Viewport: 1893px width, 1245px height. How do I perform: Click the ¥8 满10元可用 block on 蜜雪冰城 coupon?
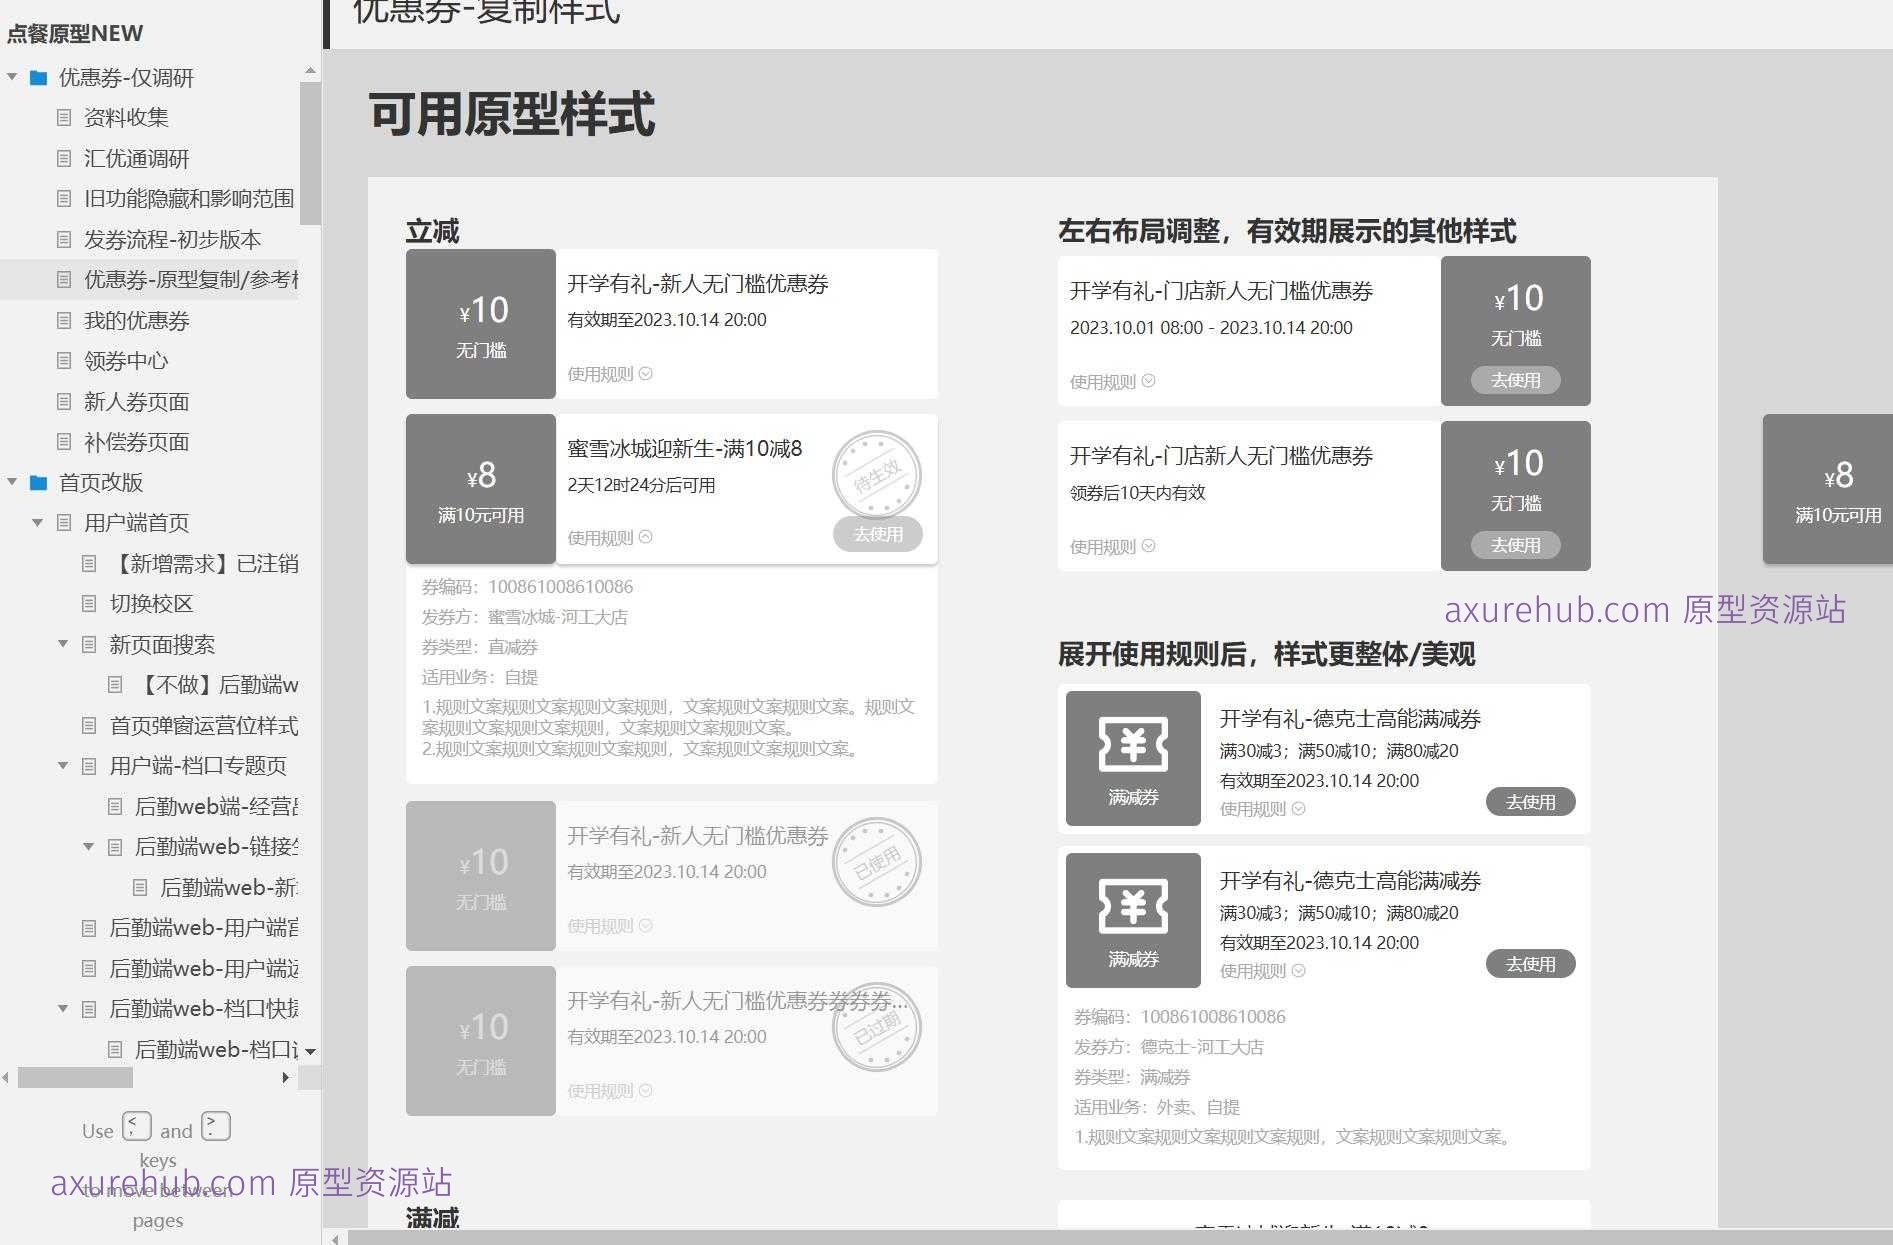coord(481,489)
